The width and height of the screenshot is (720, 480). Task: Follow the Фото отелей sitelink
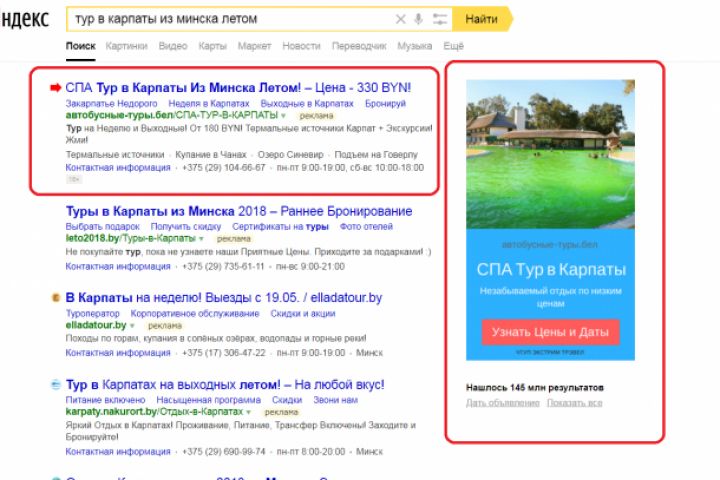(x=366, y=226)
